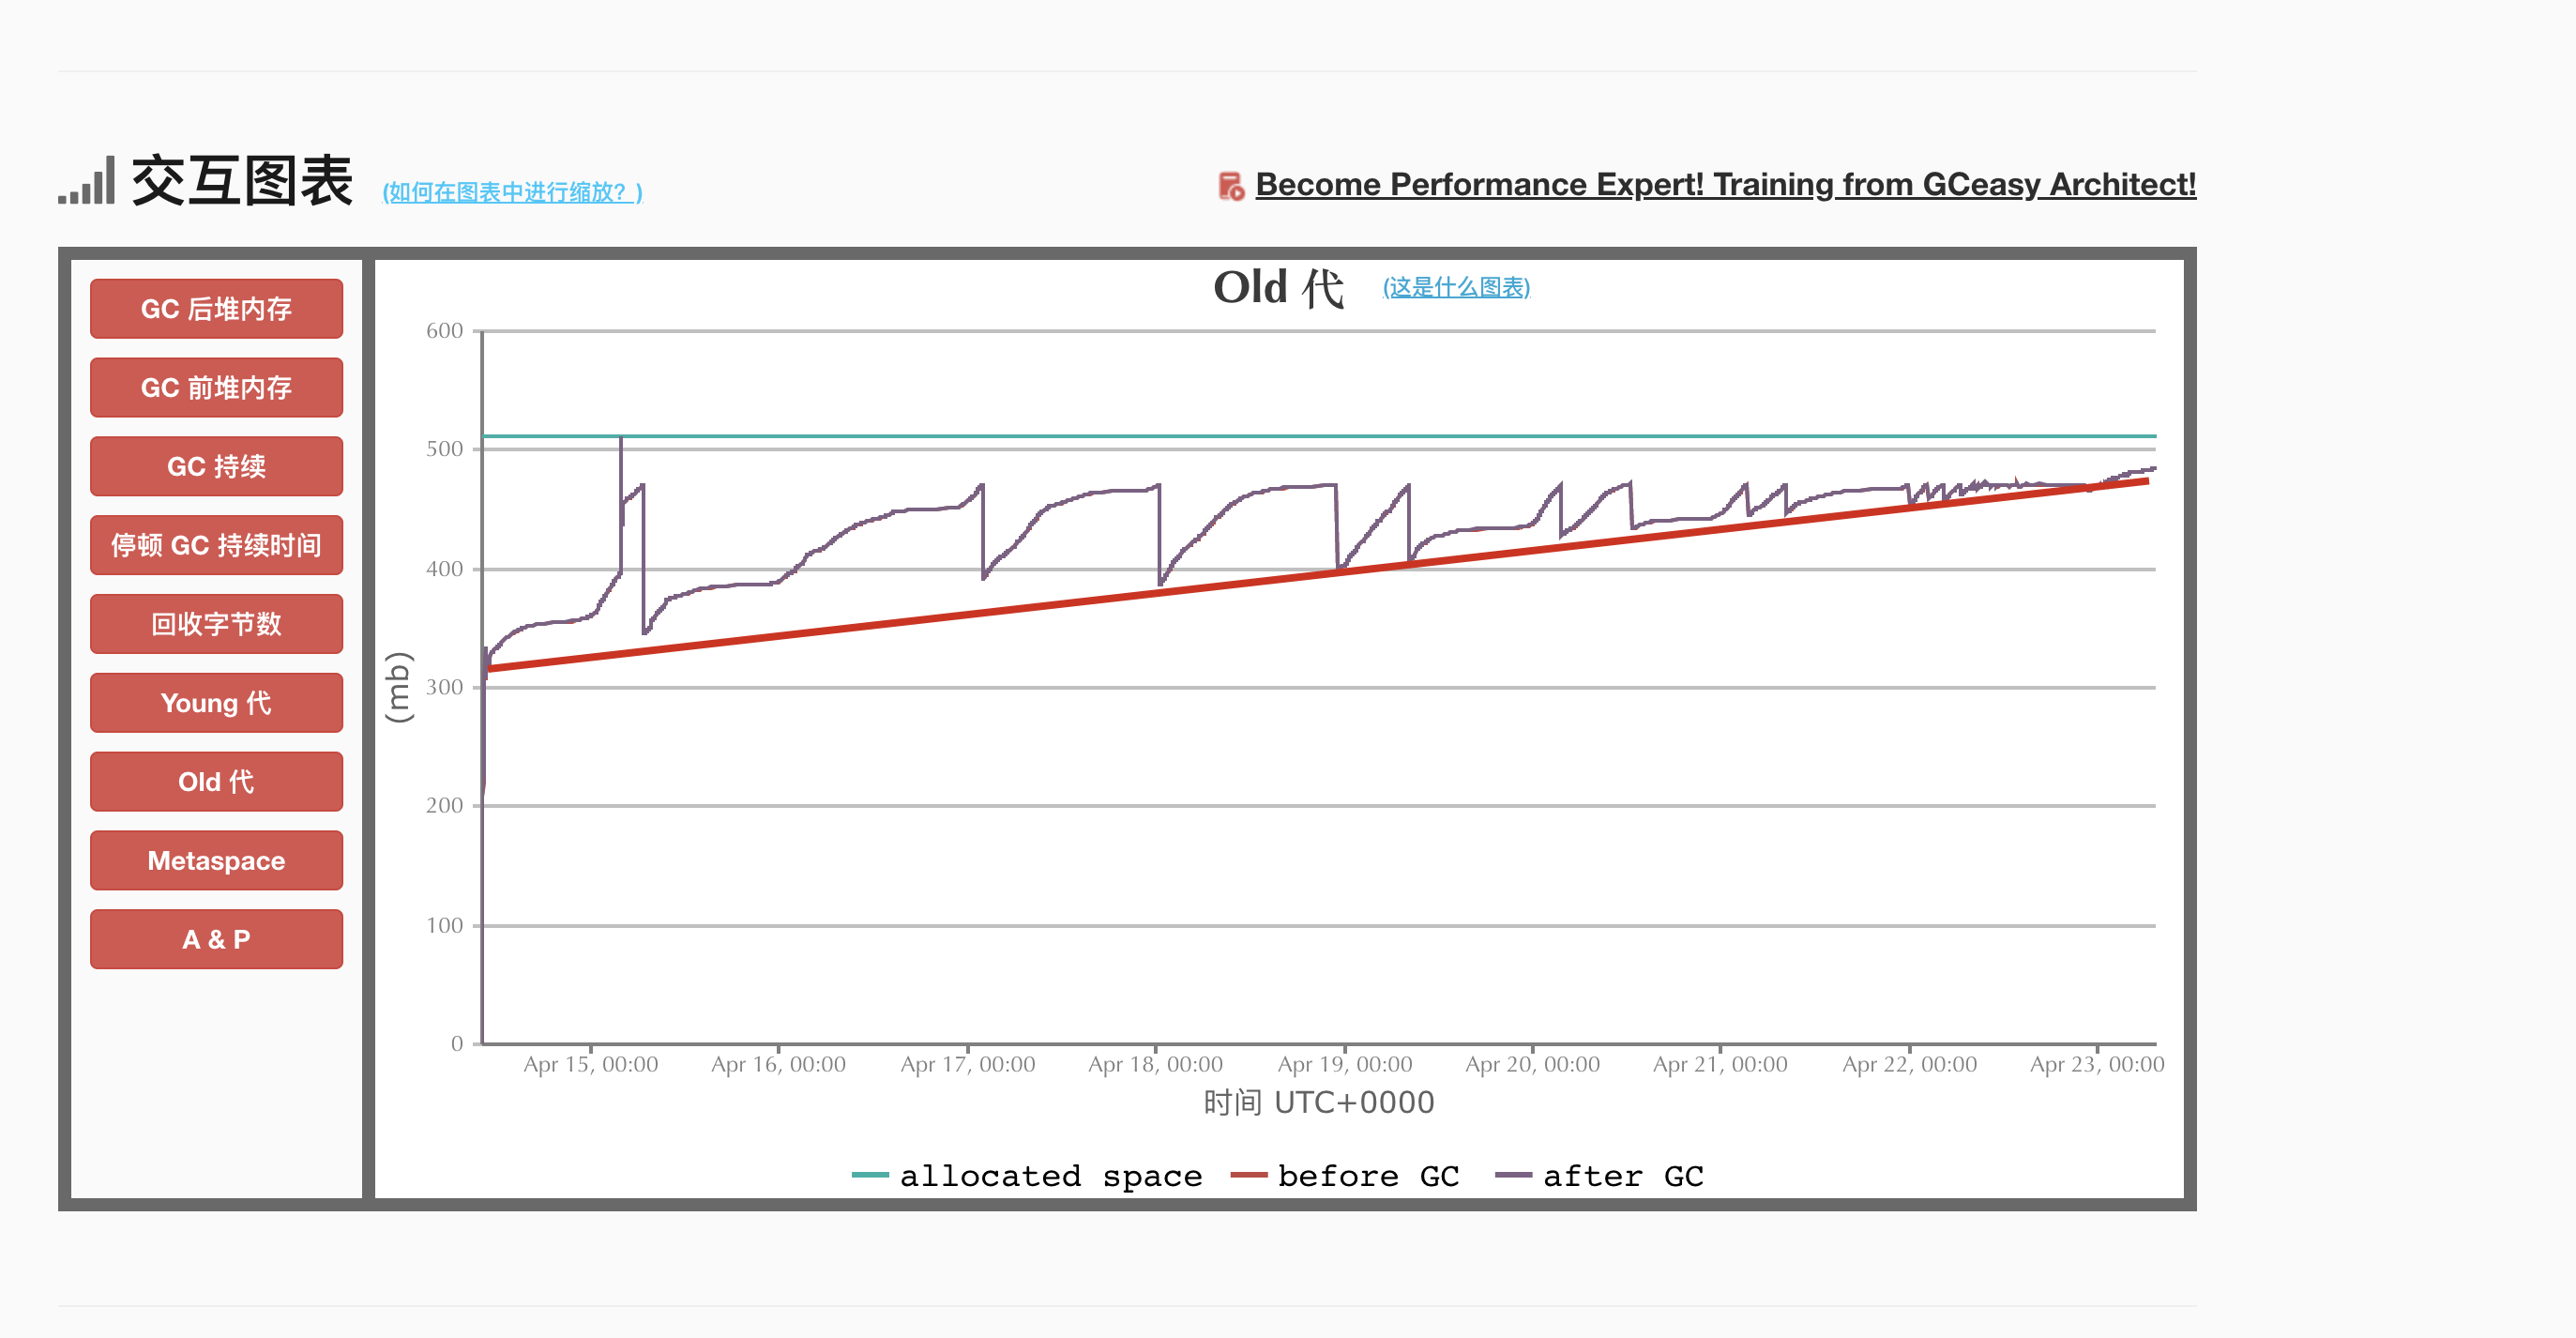Select the Old 代 chart button
The width and height of the screenshot is (2576, 1338).
click(x=216, y=782)
